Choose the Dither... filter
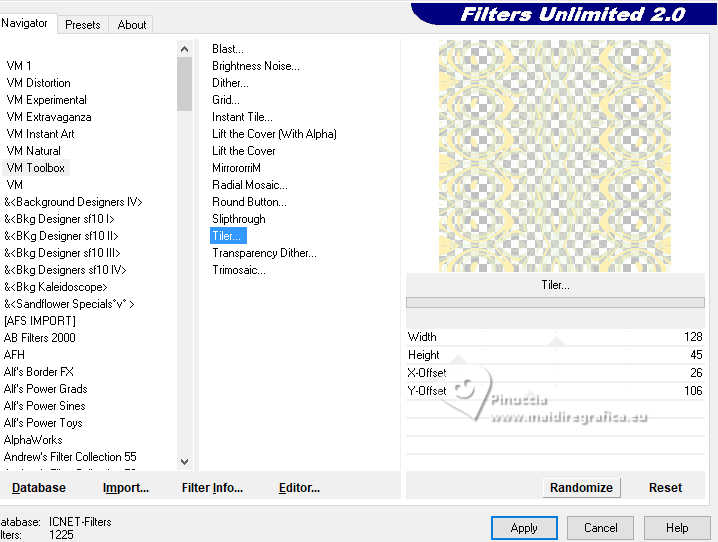Image resolution: width=718 pixels, height=542 pixels. (x=230, y=83)
